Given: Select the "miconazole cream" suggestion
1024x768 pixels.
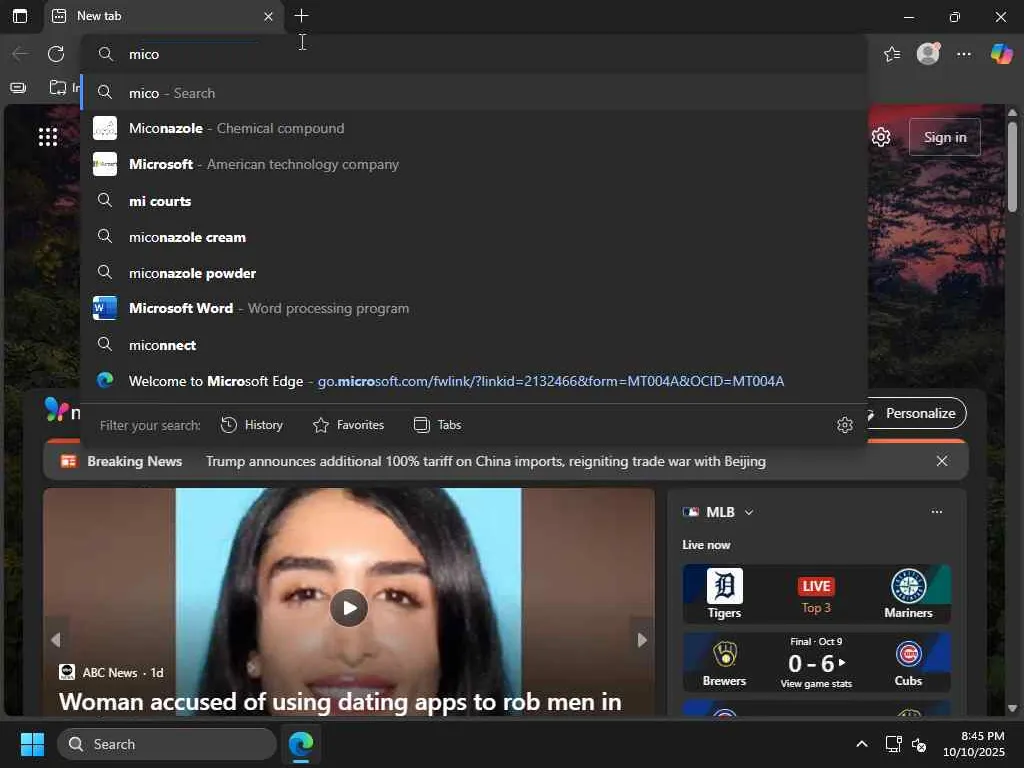Looking at the screenshot, I should pos(474,237).
